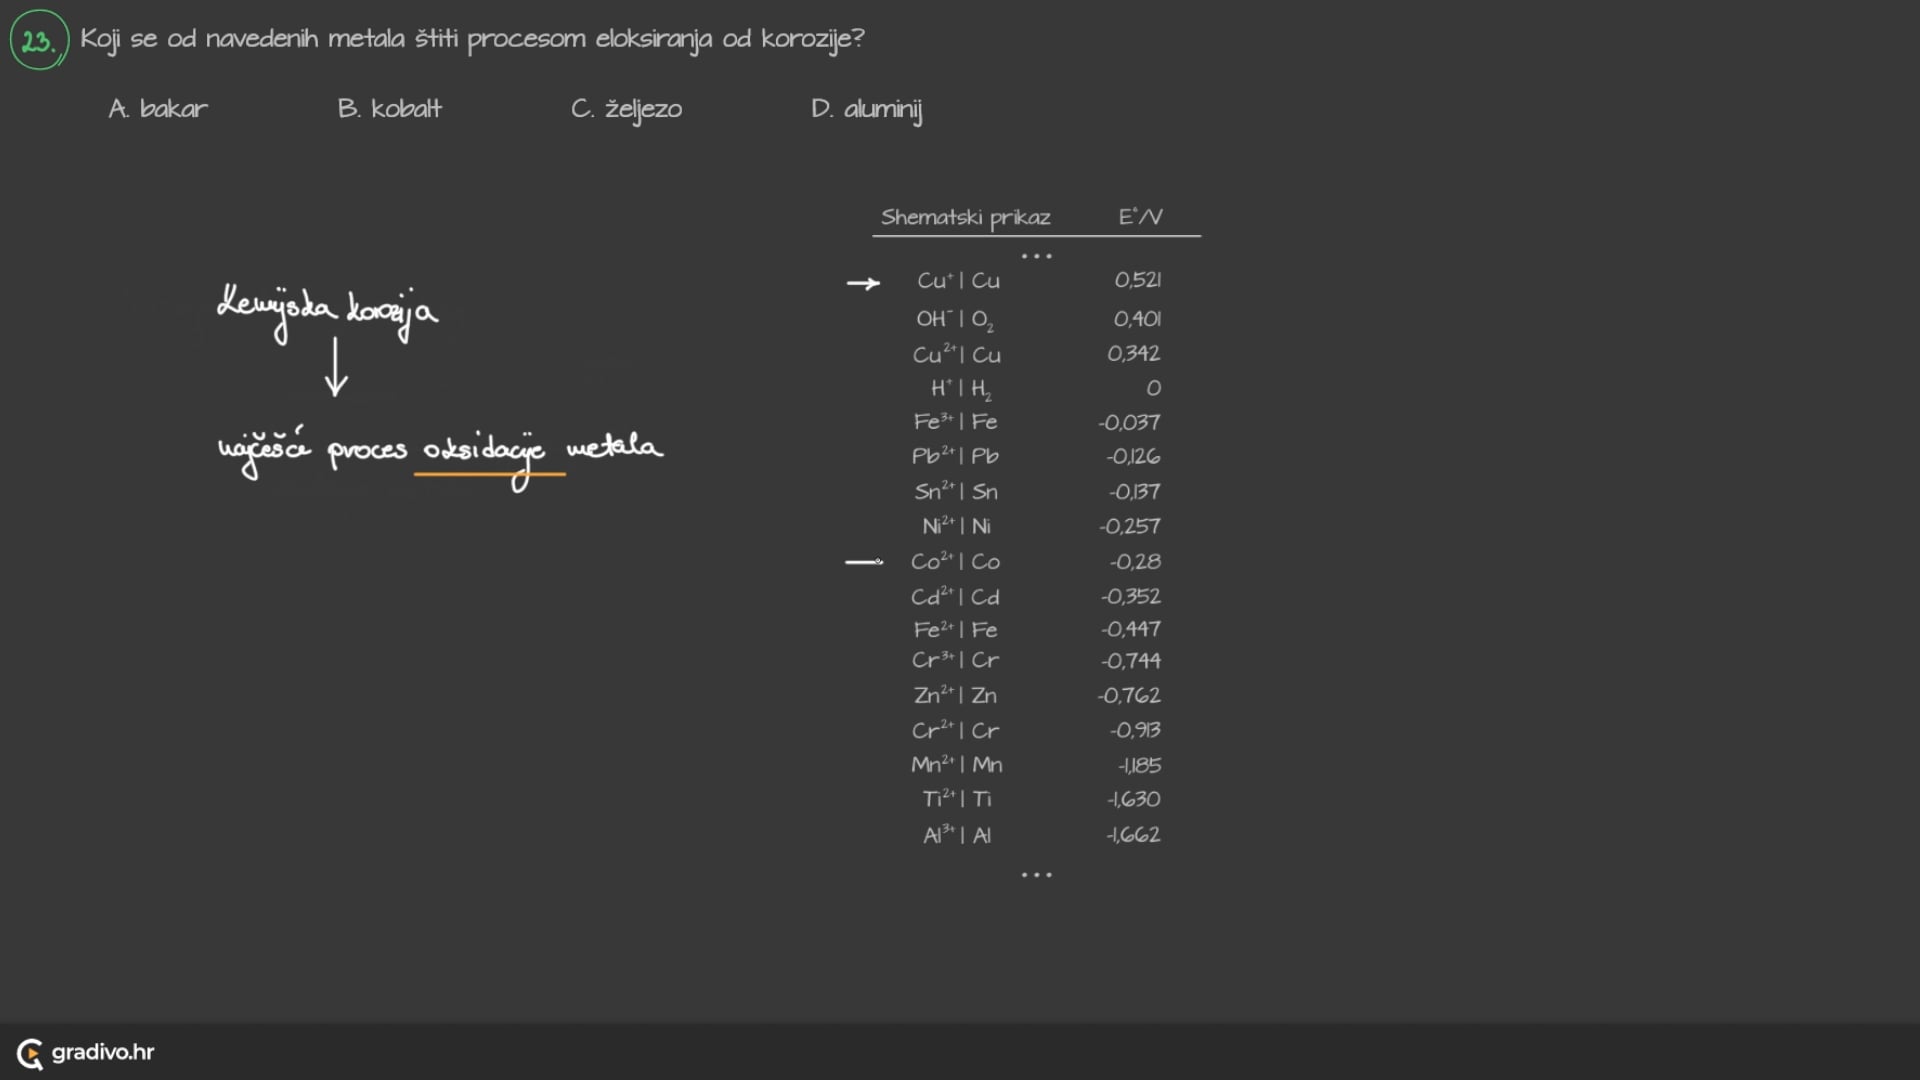
Task: Click the arrow pointing at Co²⁺ | Co
Action: [863, 562]
